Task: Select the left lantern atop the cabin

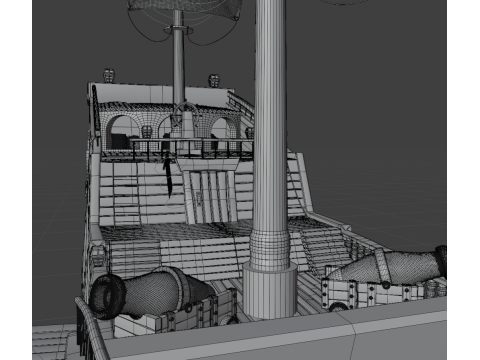Action: point(109,76)
